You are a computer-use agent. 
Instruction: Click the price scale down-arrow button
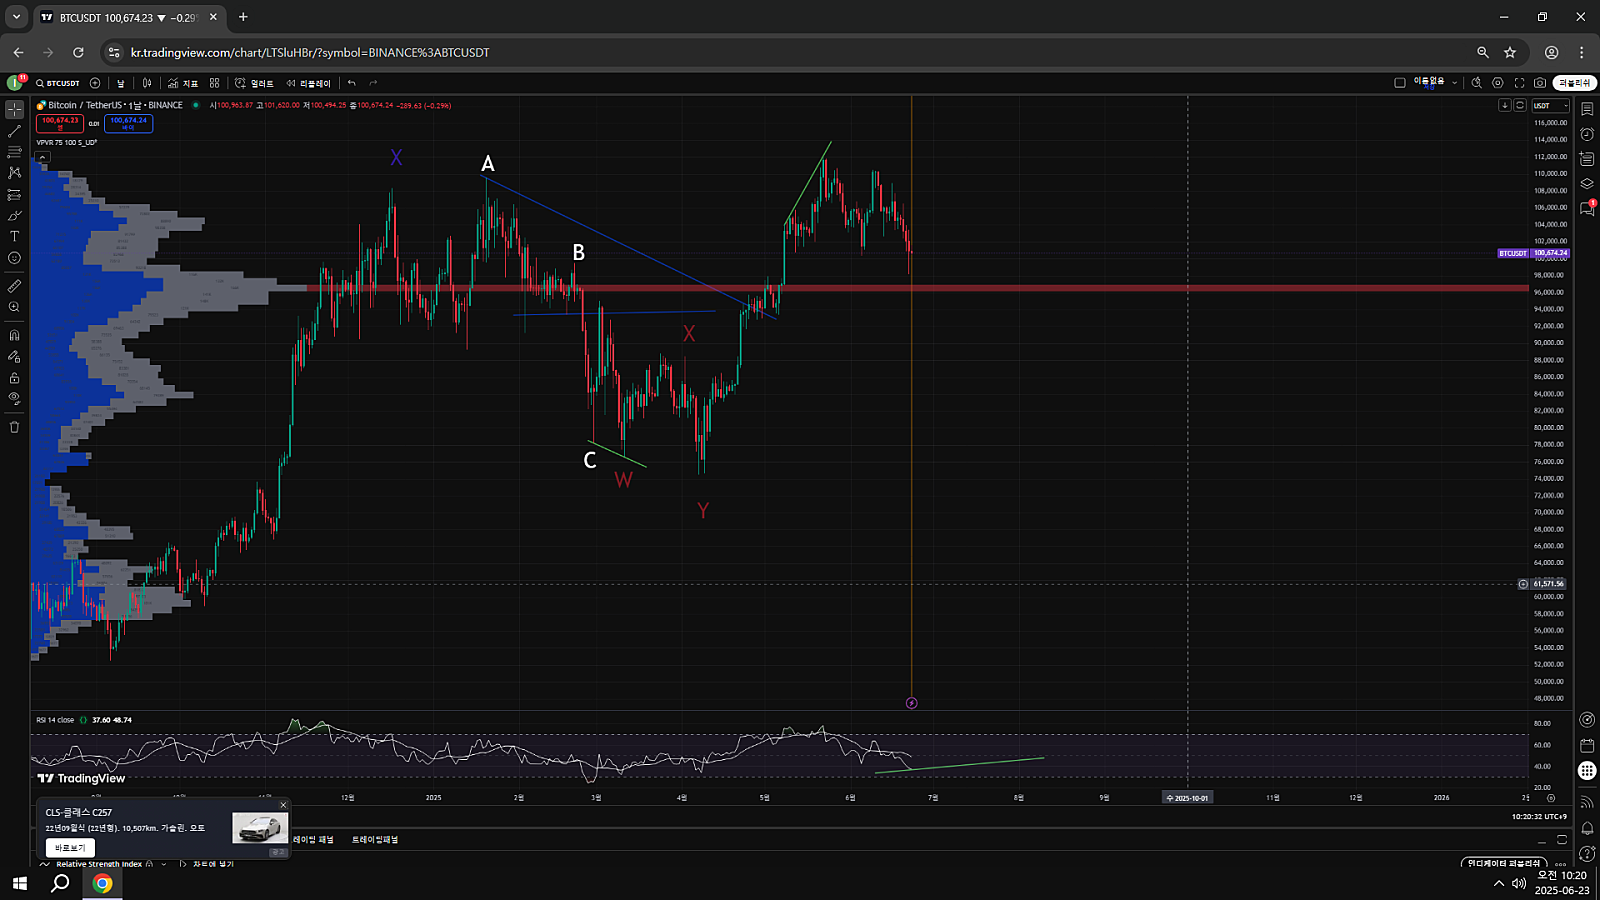(1504, 105)
